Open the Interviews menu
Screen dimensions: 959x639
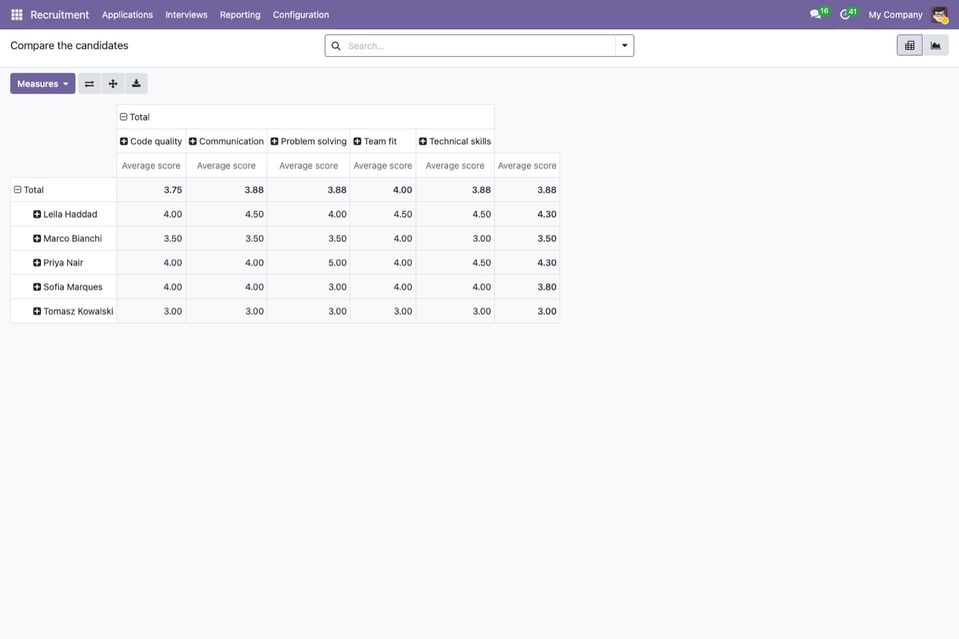(x=187, y=15)
